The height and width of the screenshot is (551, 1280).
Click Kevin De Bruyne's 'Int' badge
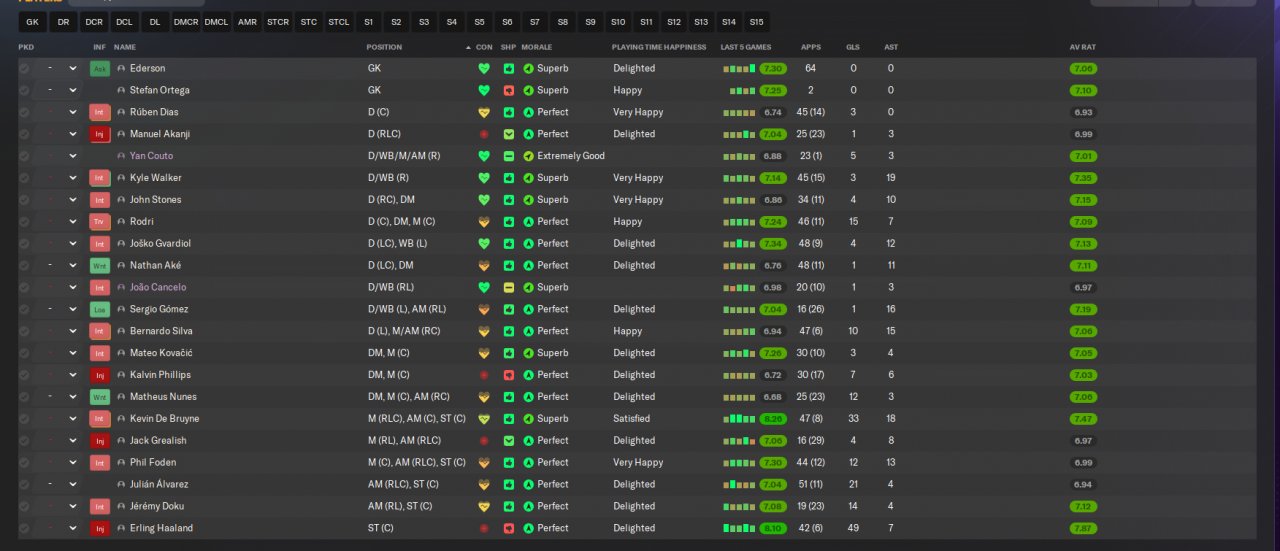100,419
